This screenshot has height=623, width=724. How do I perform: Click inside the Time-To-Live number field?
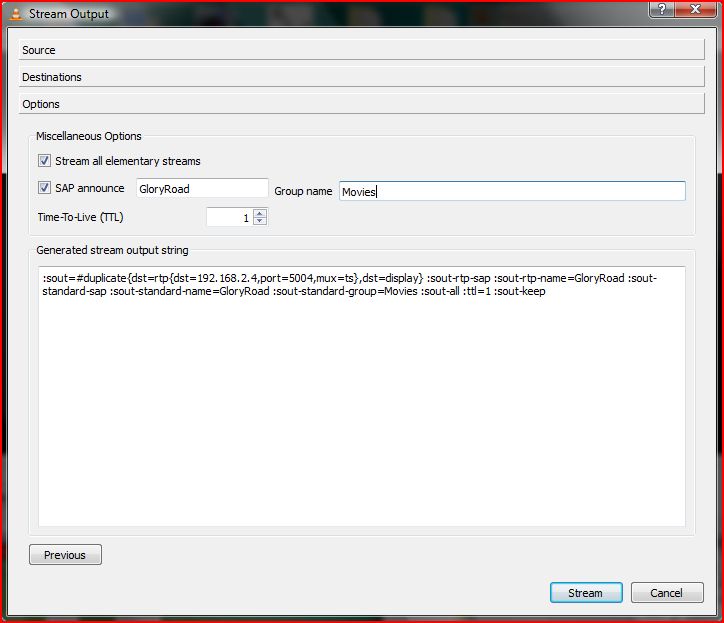[x=229, y=217]
